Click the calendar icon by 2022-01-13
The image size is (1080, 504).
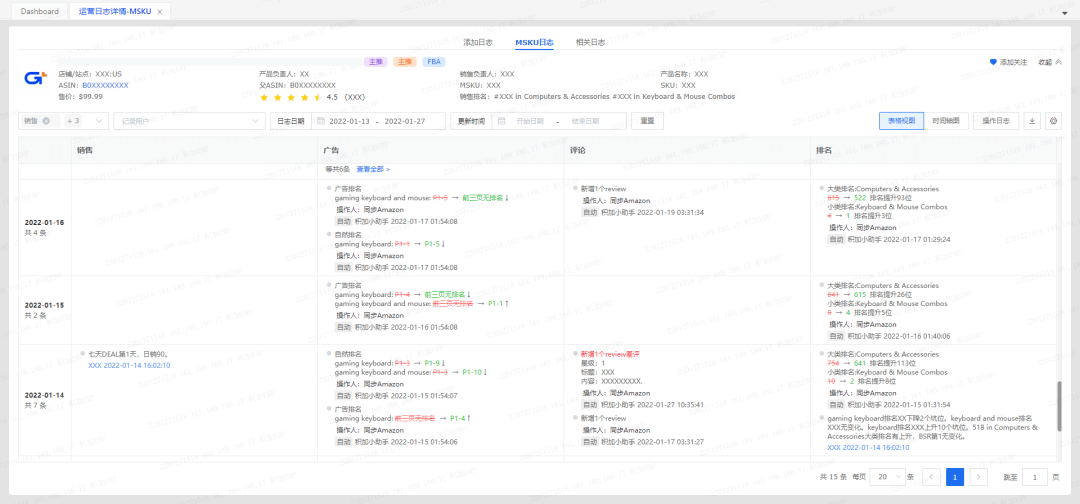(320, 121)
